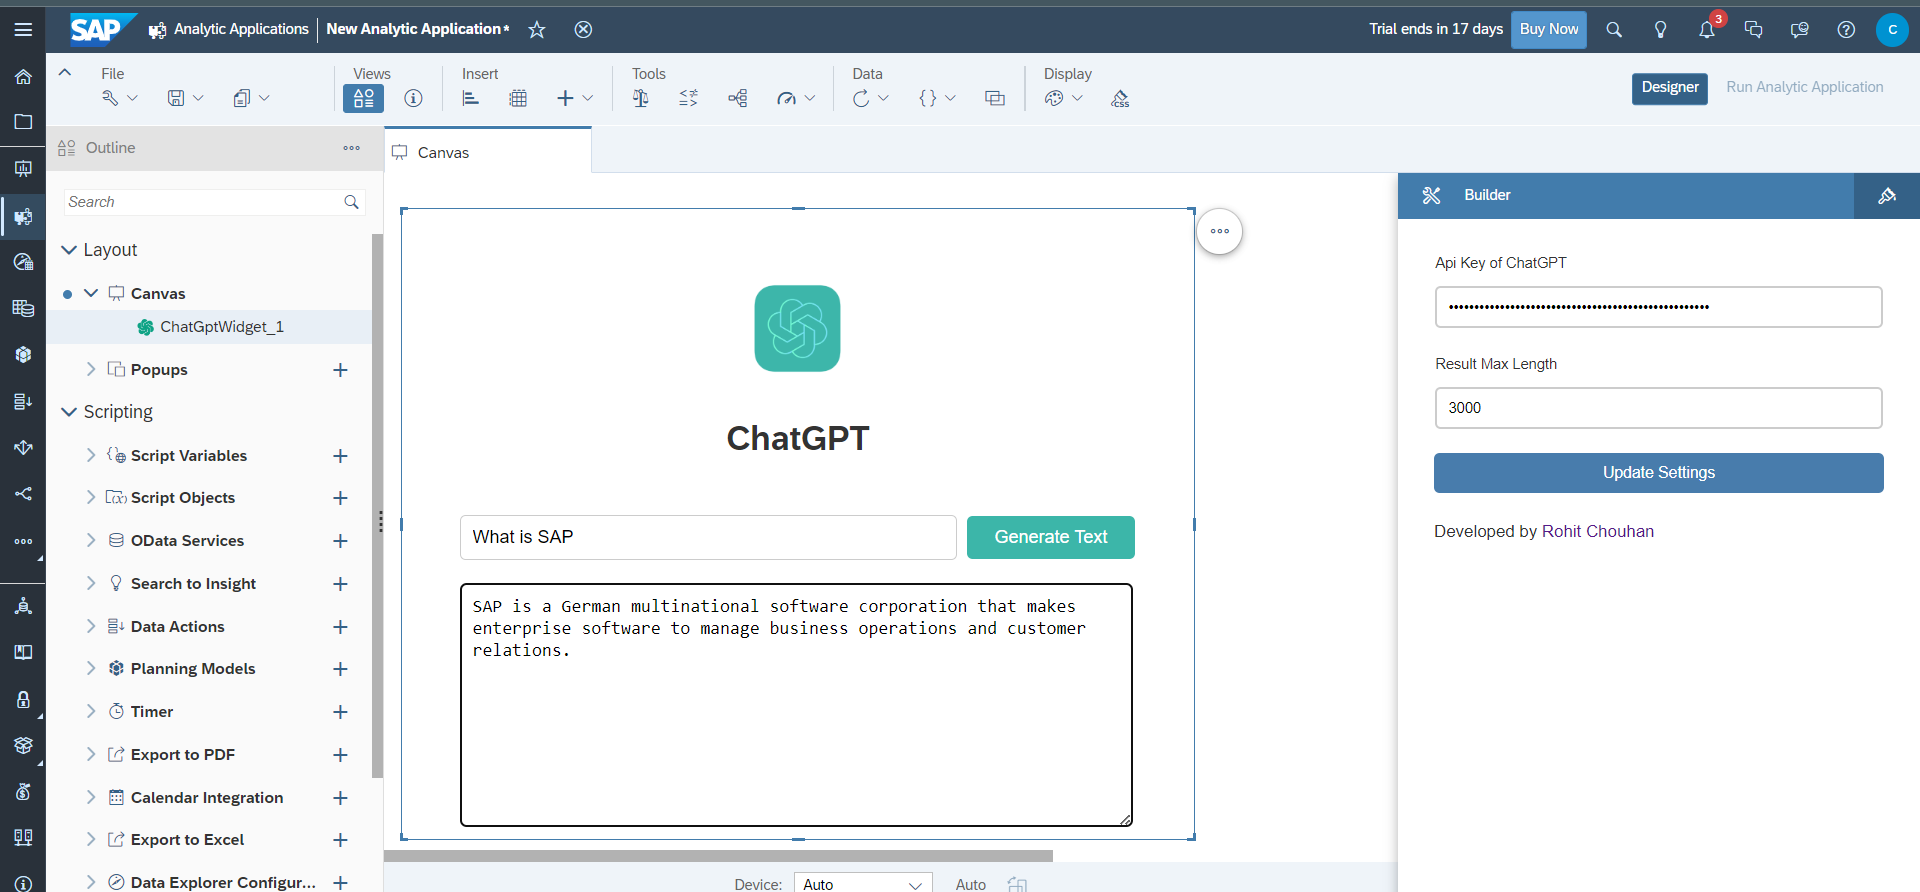Add a Script Variable with plus icon
1920x892 pixels.
[x=340, y=456]
